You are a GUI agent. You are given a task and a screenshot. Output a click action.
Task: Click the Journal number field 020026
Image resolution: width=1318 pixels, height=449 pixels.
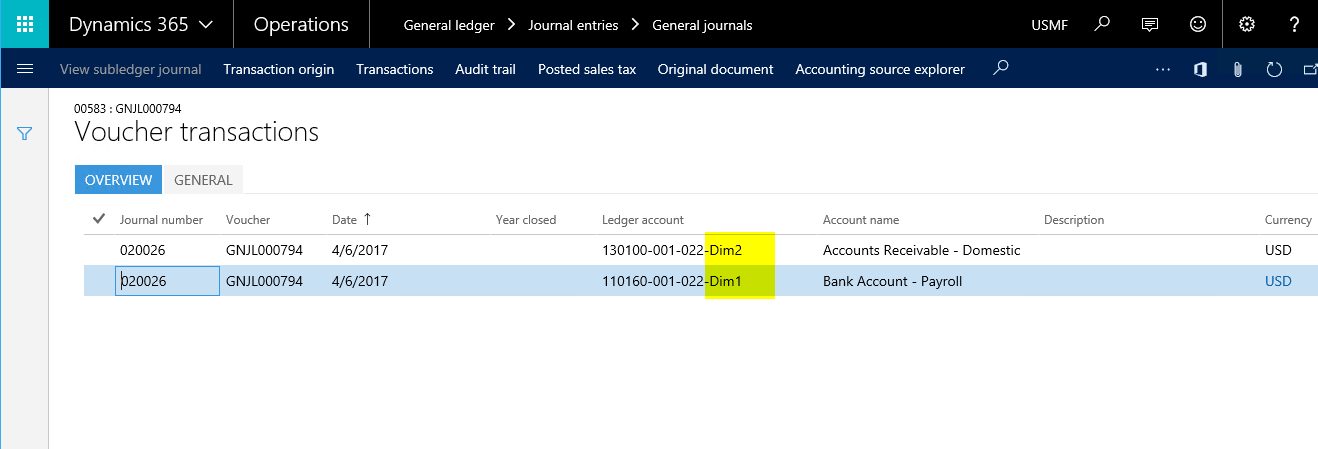167,281
